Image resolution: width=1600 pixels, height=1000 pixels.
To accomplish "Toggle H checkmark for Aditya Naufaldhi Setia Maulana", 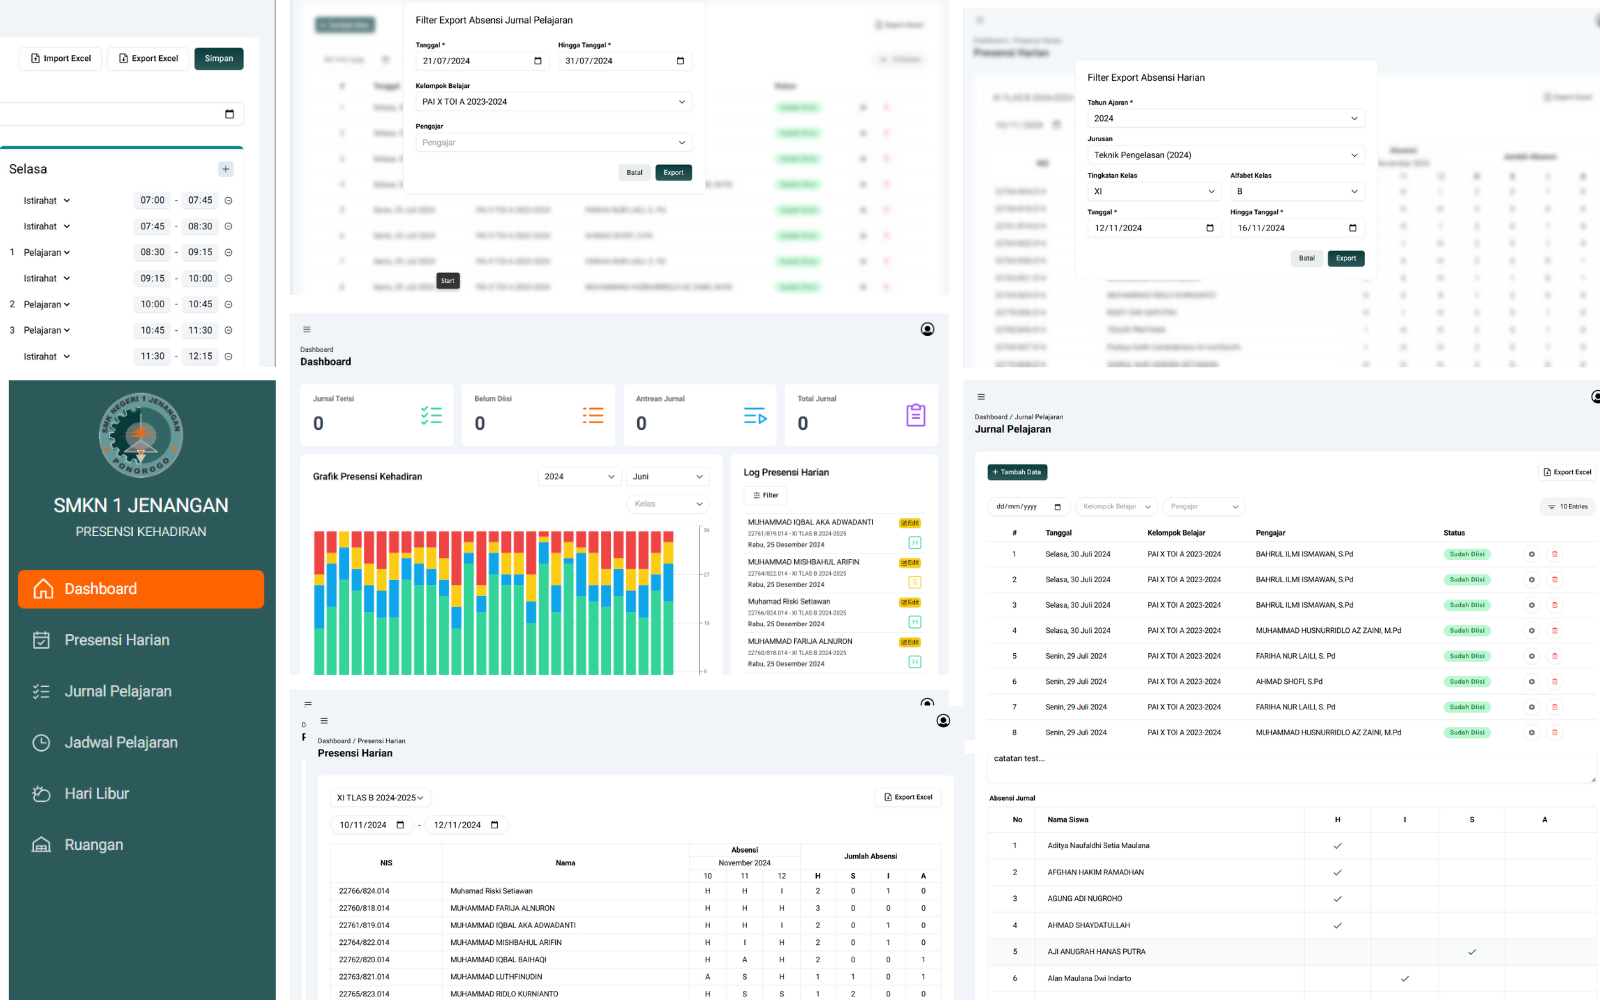I will pos(1337,846).
